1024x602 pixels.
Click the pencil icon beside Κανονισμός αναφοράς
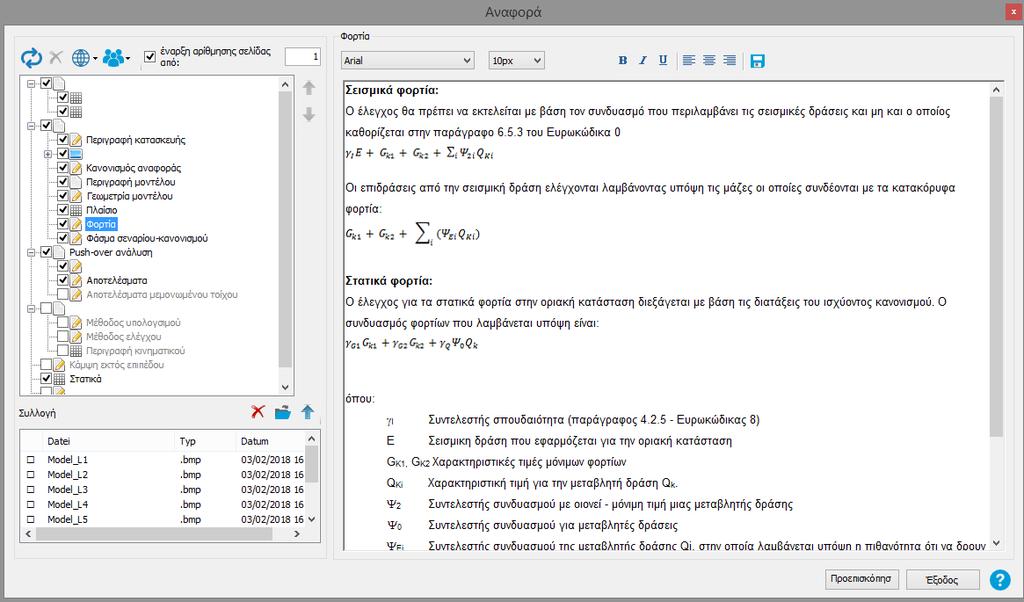[76, 168]
